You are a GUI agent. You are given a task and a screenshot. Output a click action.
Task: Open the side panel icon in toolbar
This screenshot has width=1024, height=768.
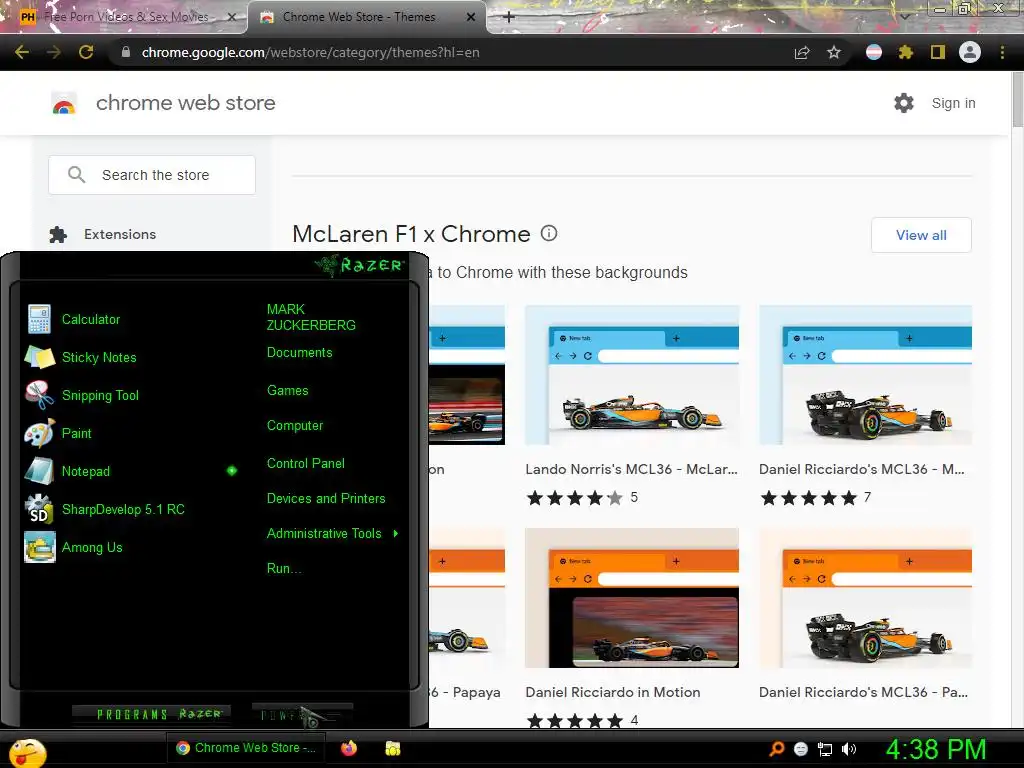point(937,52)
